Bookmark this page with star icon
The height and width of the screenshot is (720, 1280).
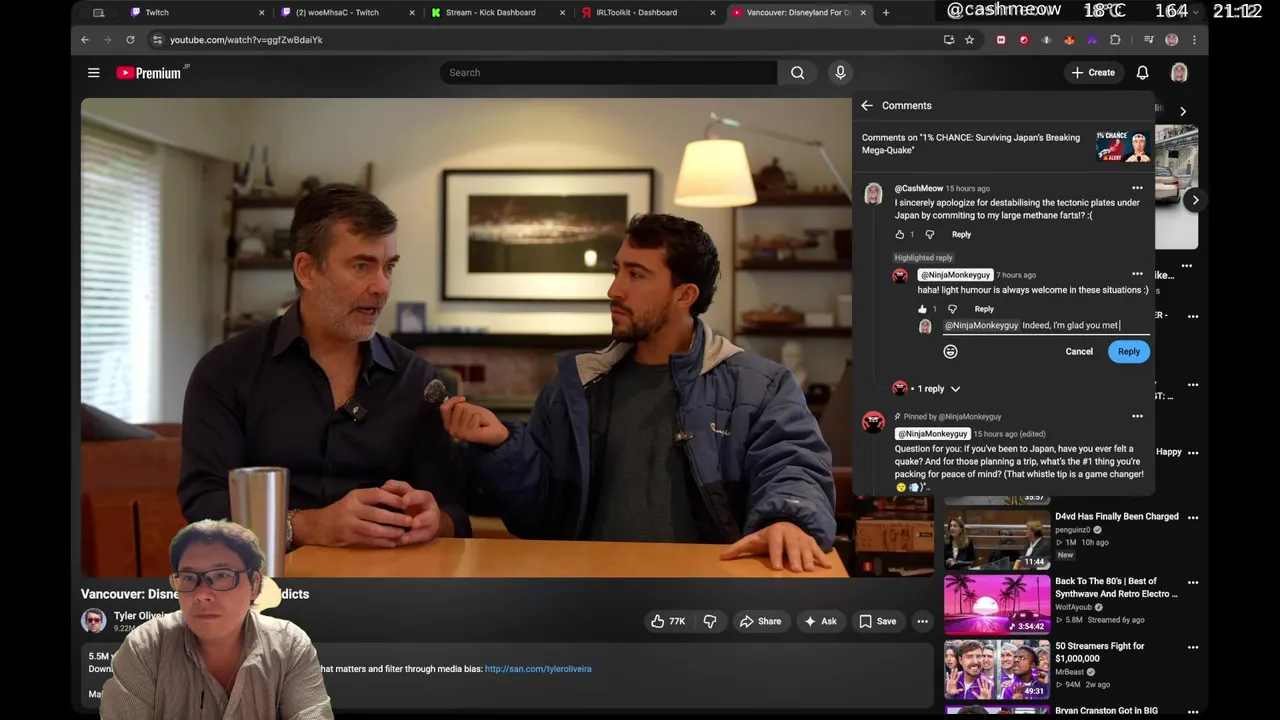[x=969, y=40]
